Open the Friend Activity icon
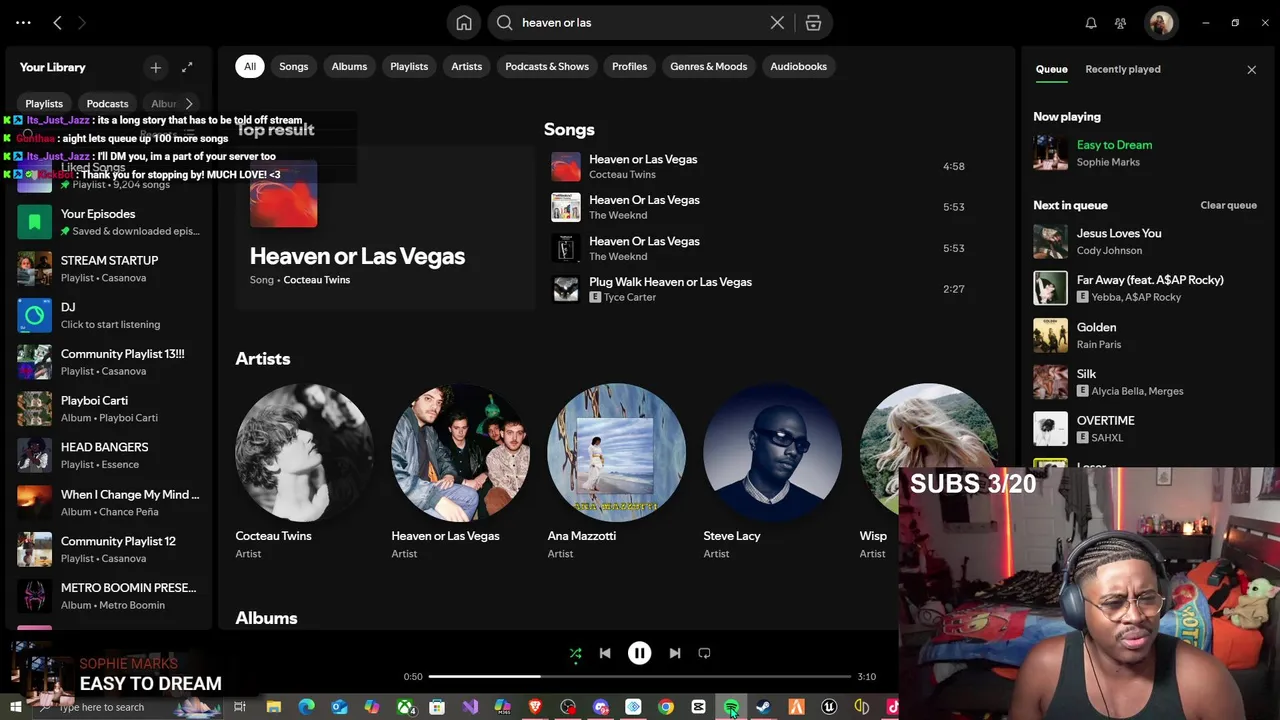Image resolution: width=1280 pixels, height=720 pixels. 1120,23
